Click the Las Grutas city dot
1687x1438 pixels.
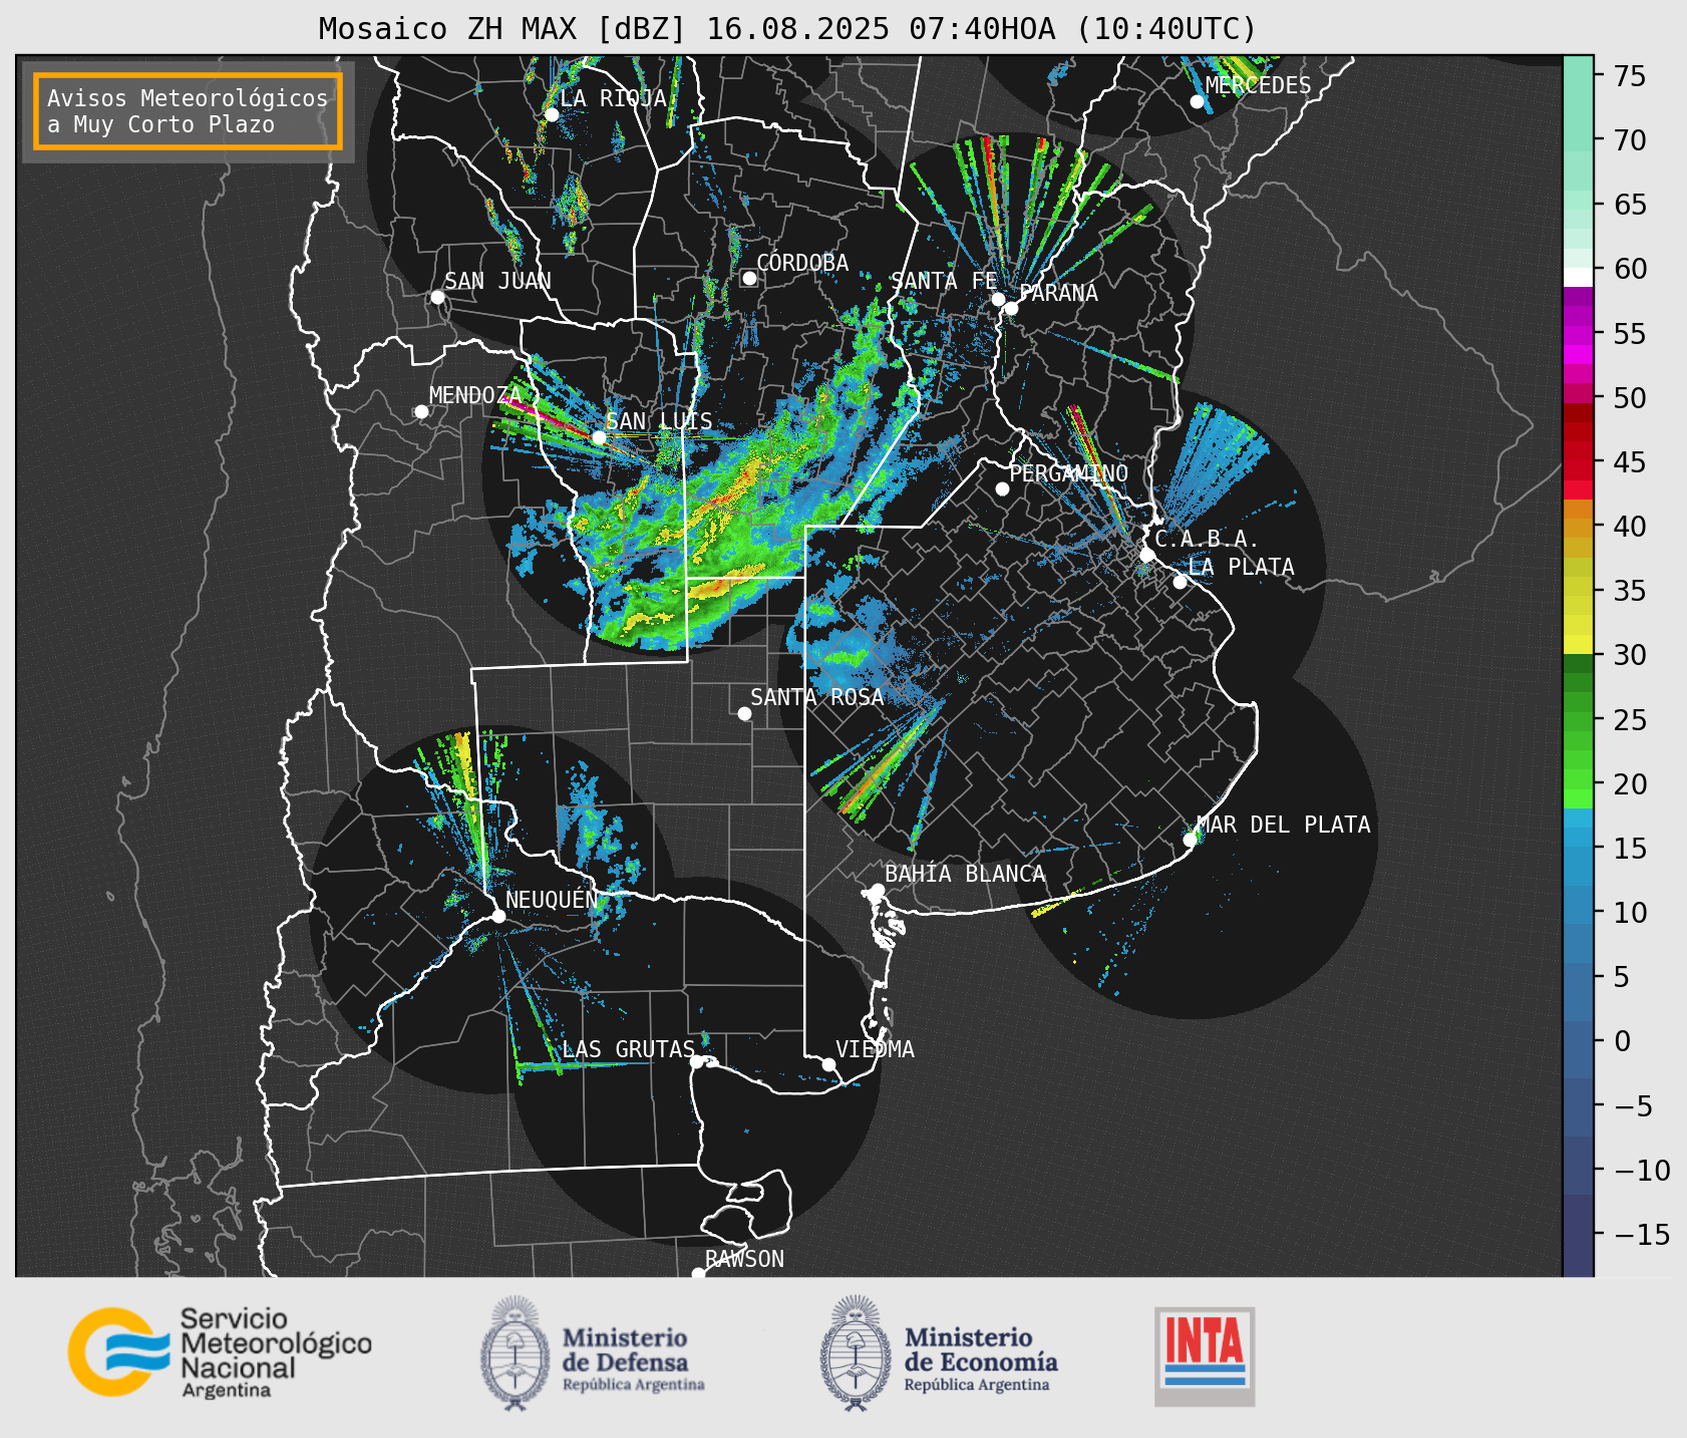coord(697,1062)
